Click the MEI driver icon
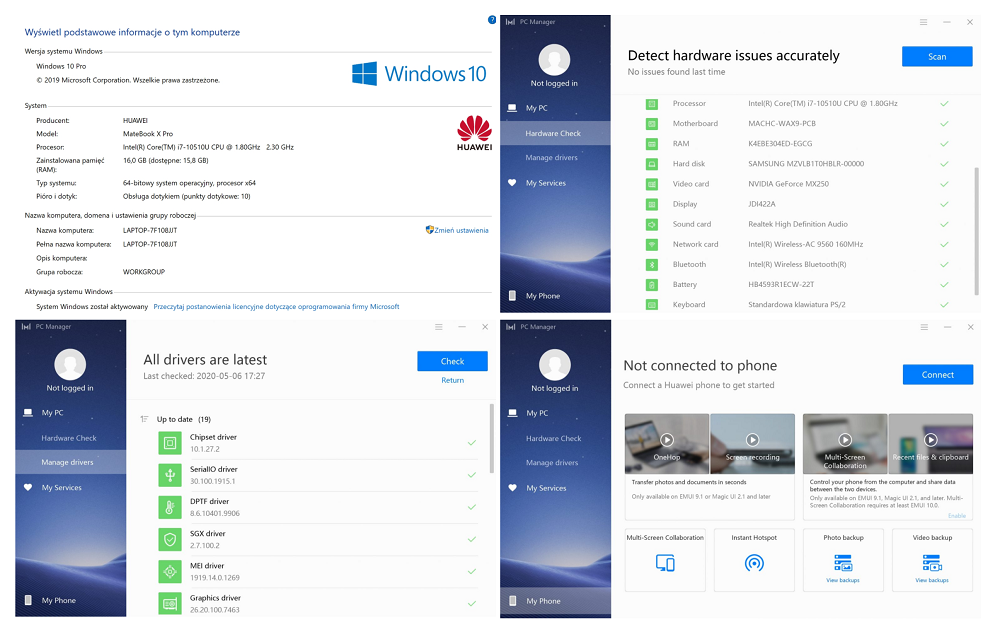The image size is (1000, 627). coord(170,572)
